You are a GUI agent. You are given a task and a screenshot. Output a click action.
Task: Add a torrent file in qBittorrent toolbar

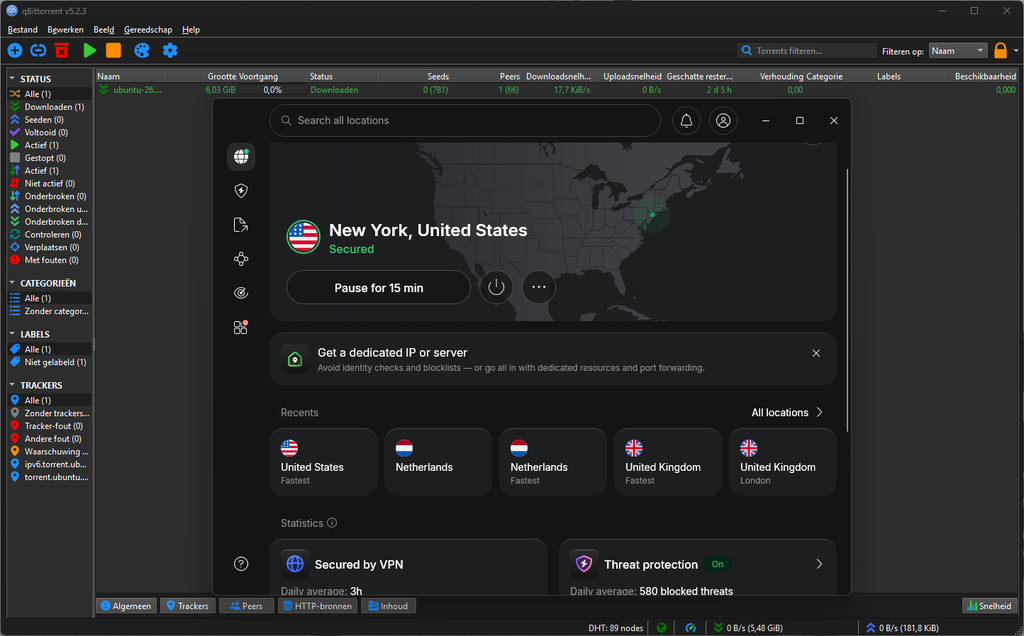pos(15,50)
